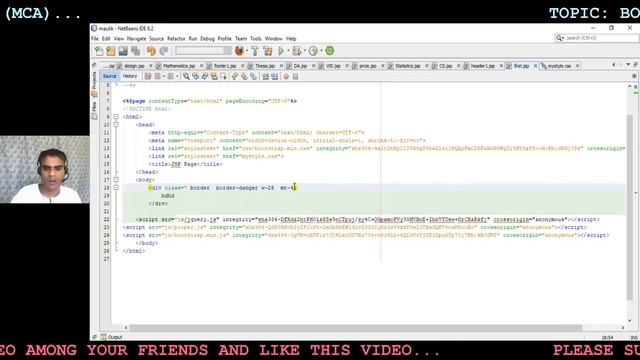Click the green circular apply-changes icon

coord(330,51)
